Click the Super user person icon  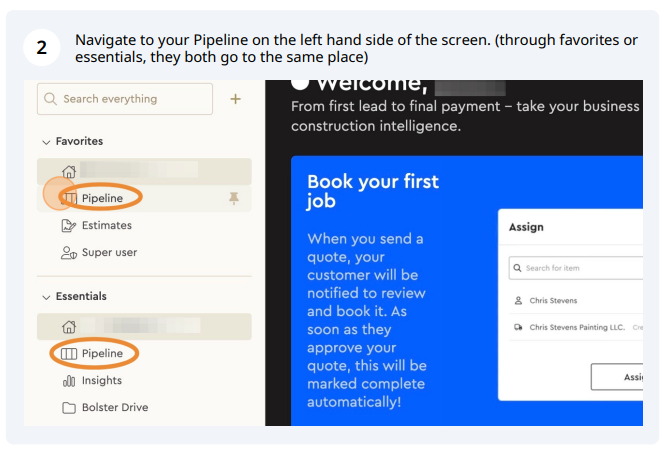pos(68,253)
